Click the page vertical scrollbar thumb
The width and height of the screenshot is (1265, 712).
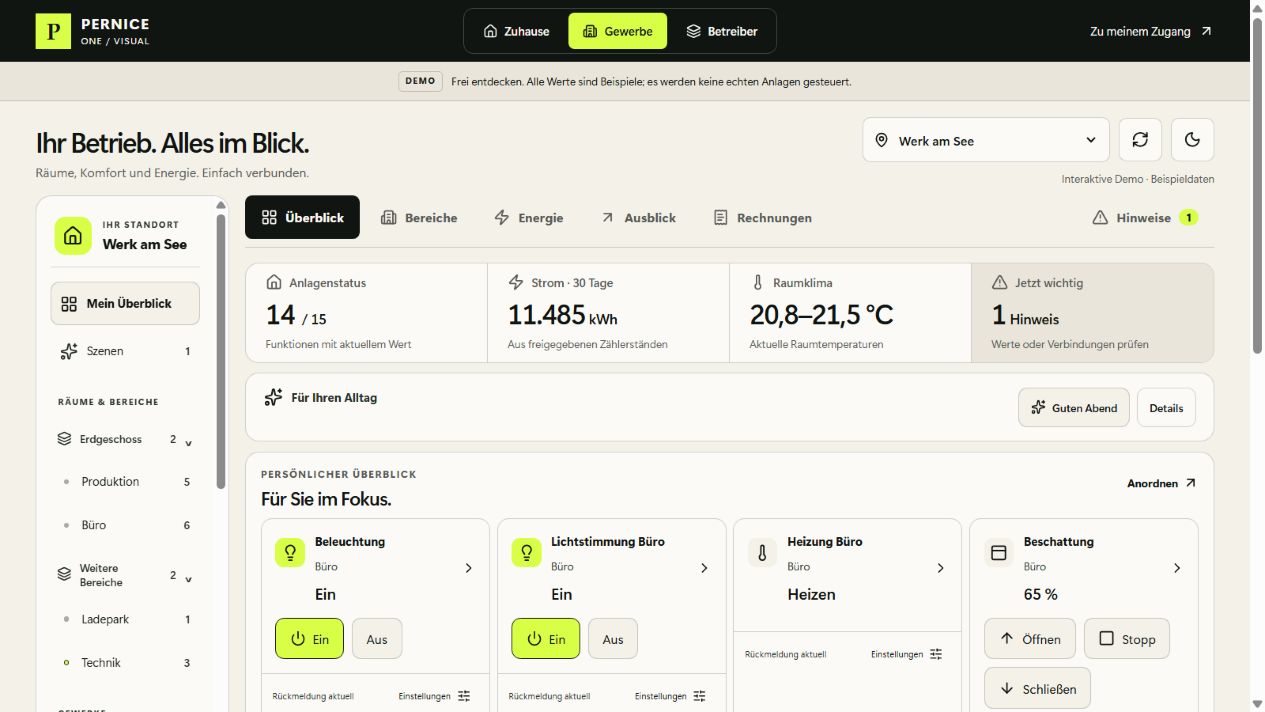click(x=1257, y=184)
